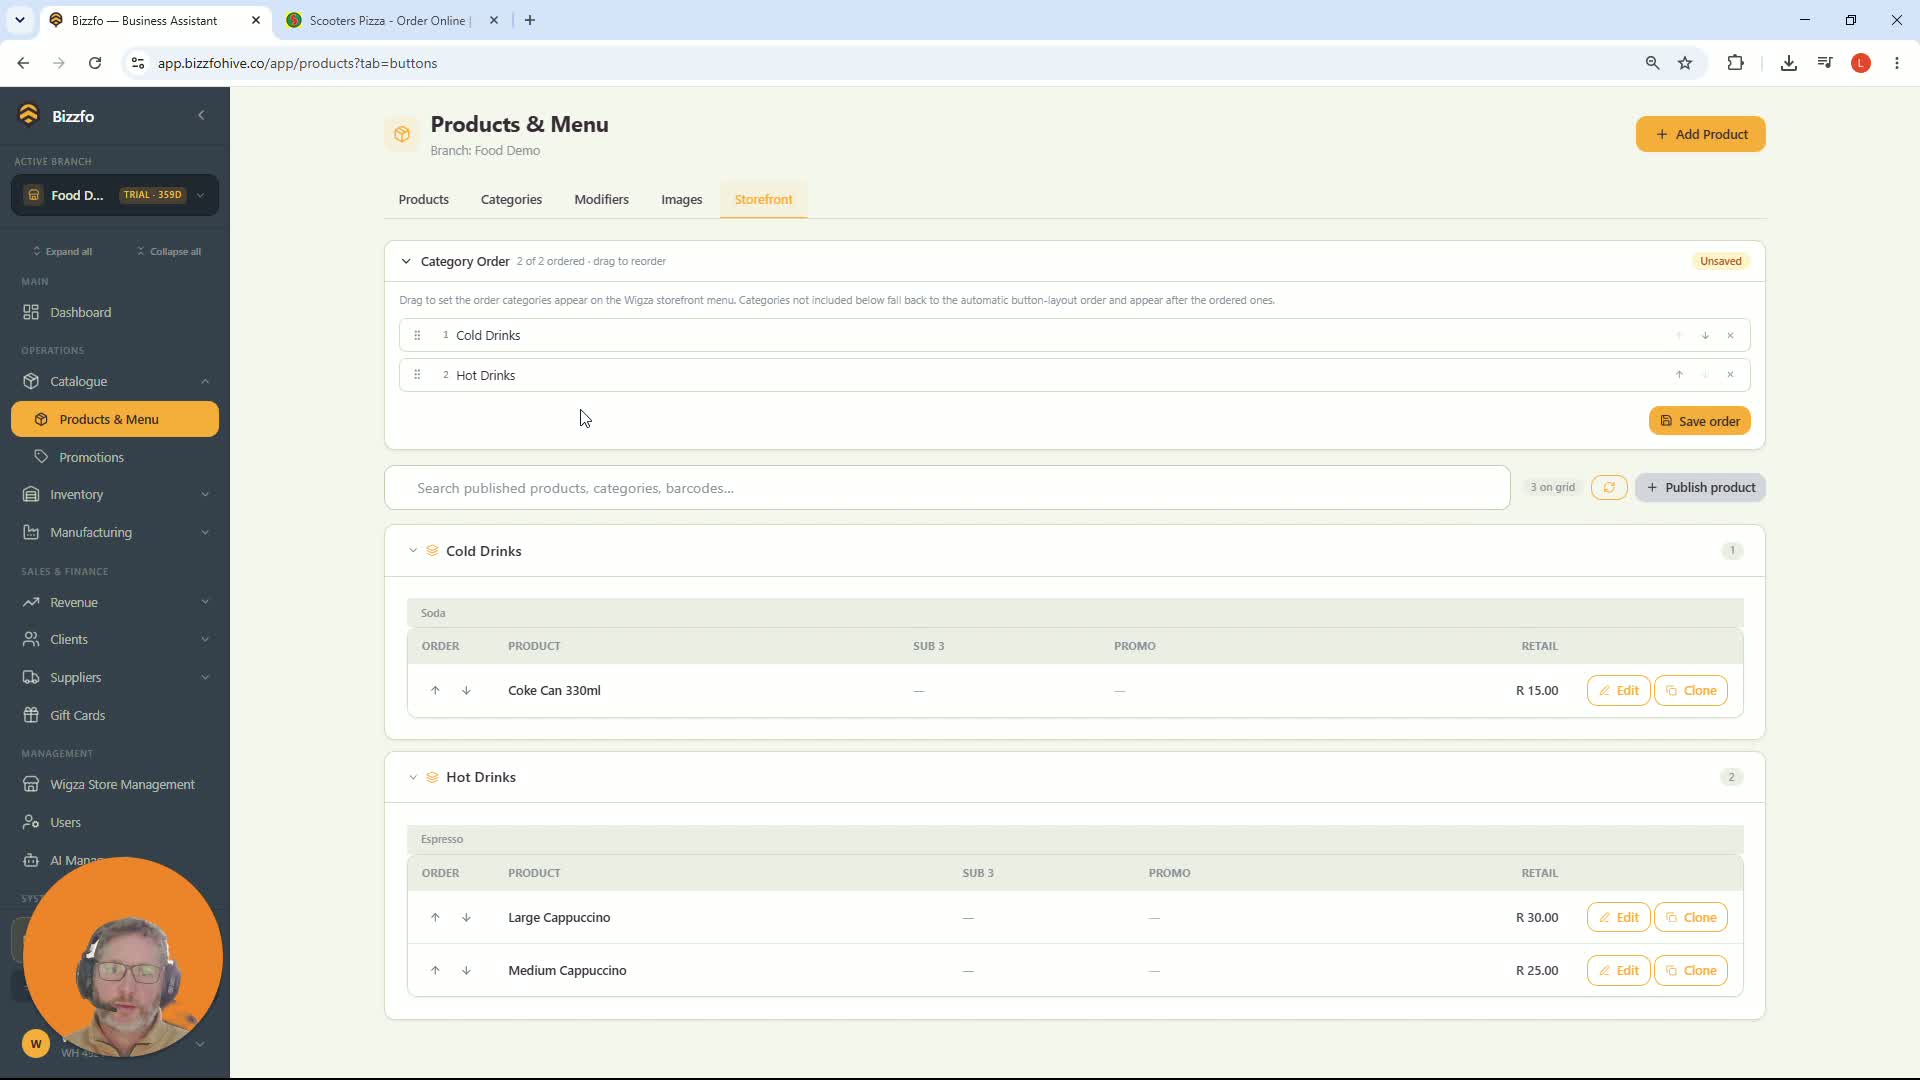This screenshot has width=1920, height=1080.
Task: Bookmark page with the star icon
Action: 1685,63
